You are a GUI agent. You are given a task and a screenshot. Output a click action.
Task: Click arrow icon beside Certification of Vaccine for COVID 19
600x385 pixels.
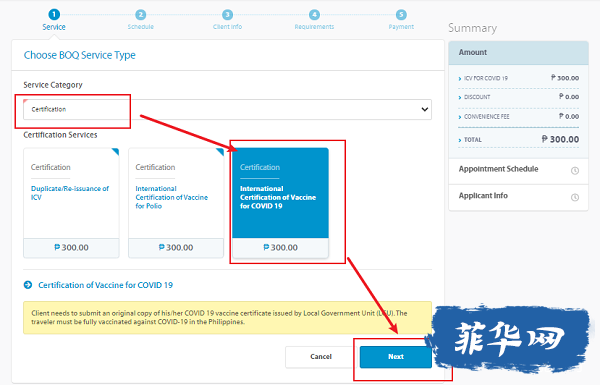[28, 285]
